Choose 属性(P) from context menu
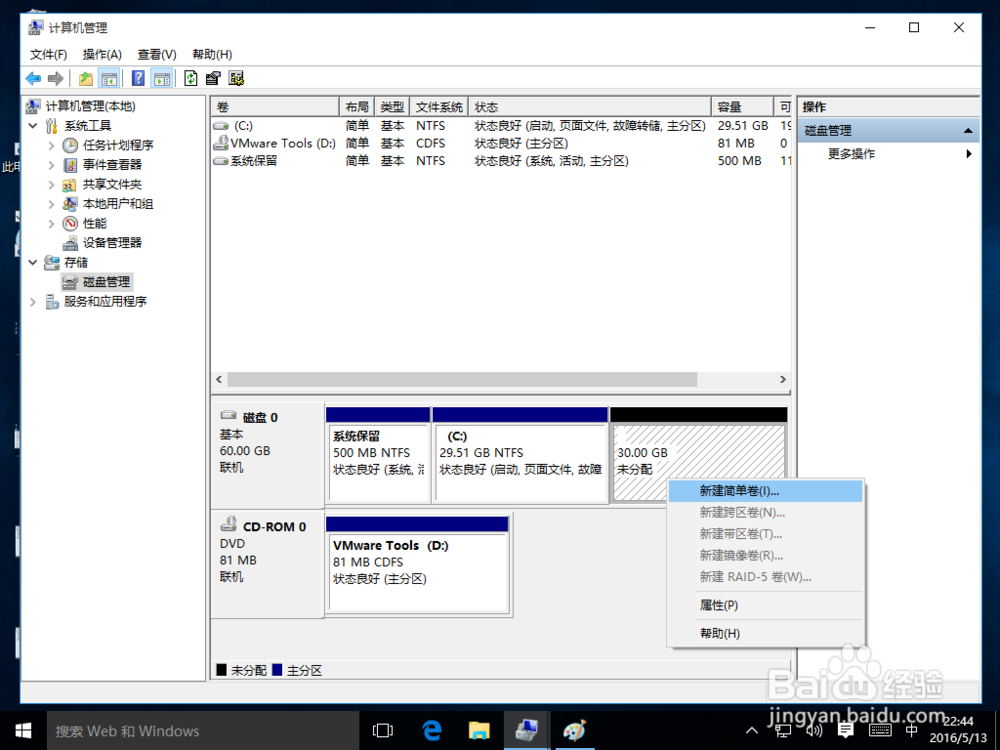This screenshot has width=1000, height=750. 765,605
